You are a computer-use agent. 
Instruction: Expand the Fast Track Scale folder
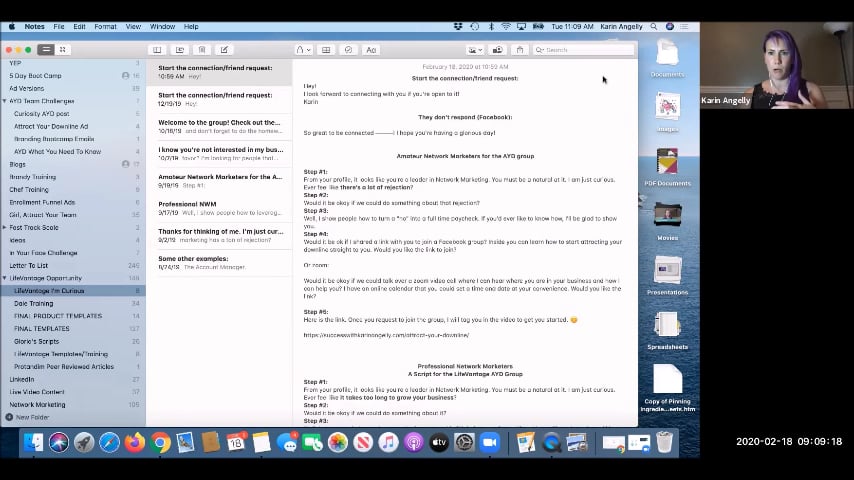tap(4, 227)
